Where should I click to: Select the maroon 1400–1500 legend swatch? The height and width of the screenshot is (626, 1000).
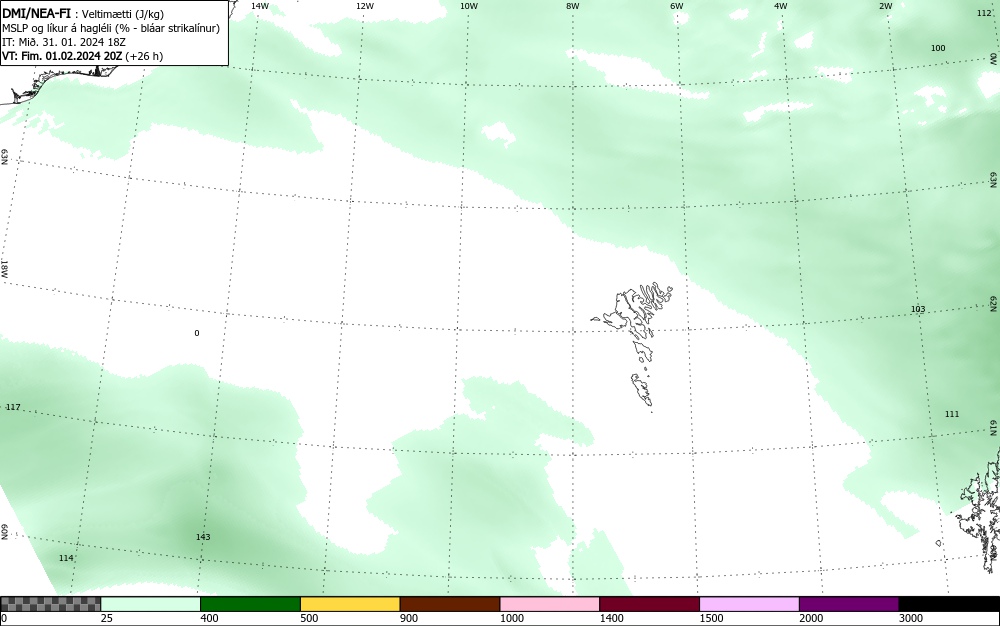[x=649, y=604]
